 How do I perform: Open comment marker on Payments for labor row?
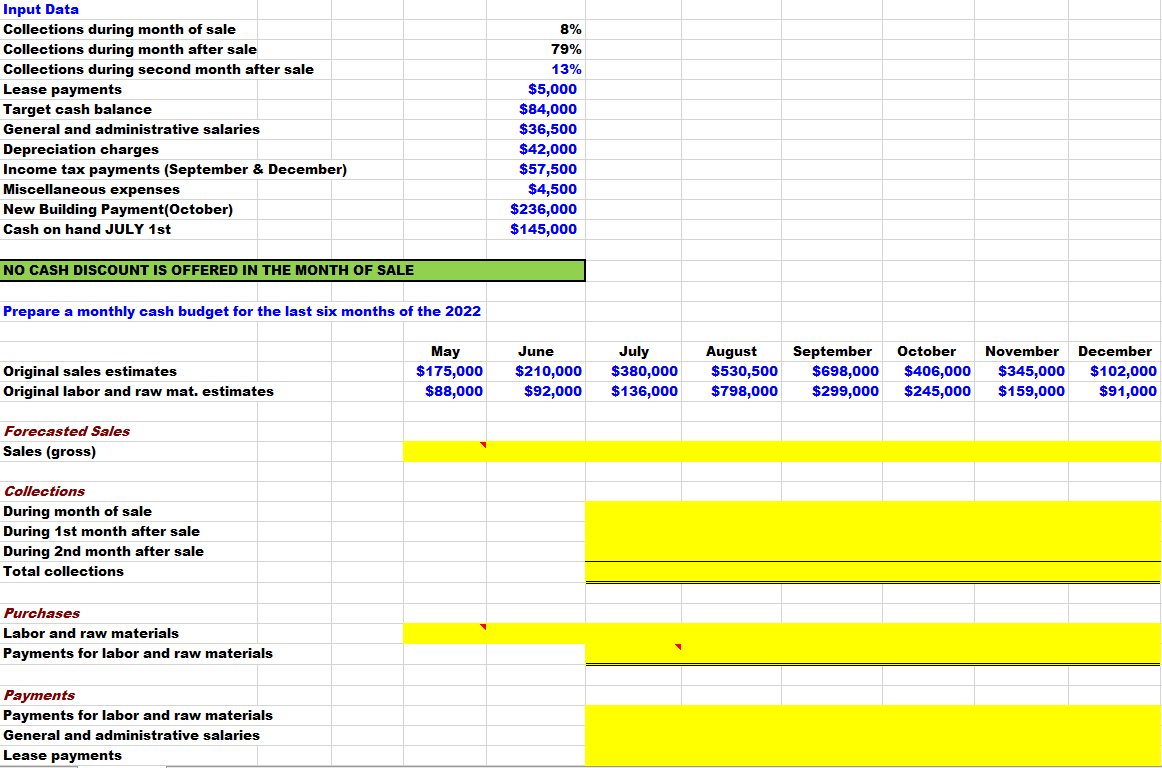pyautogui.click(x=678, y=647)
